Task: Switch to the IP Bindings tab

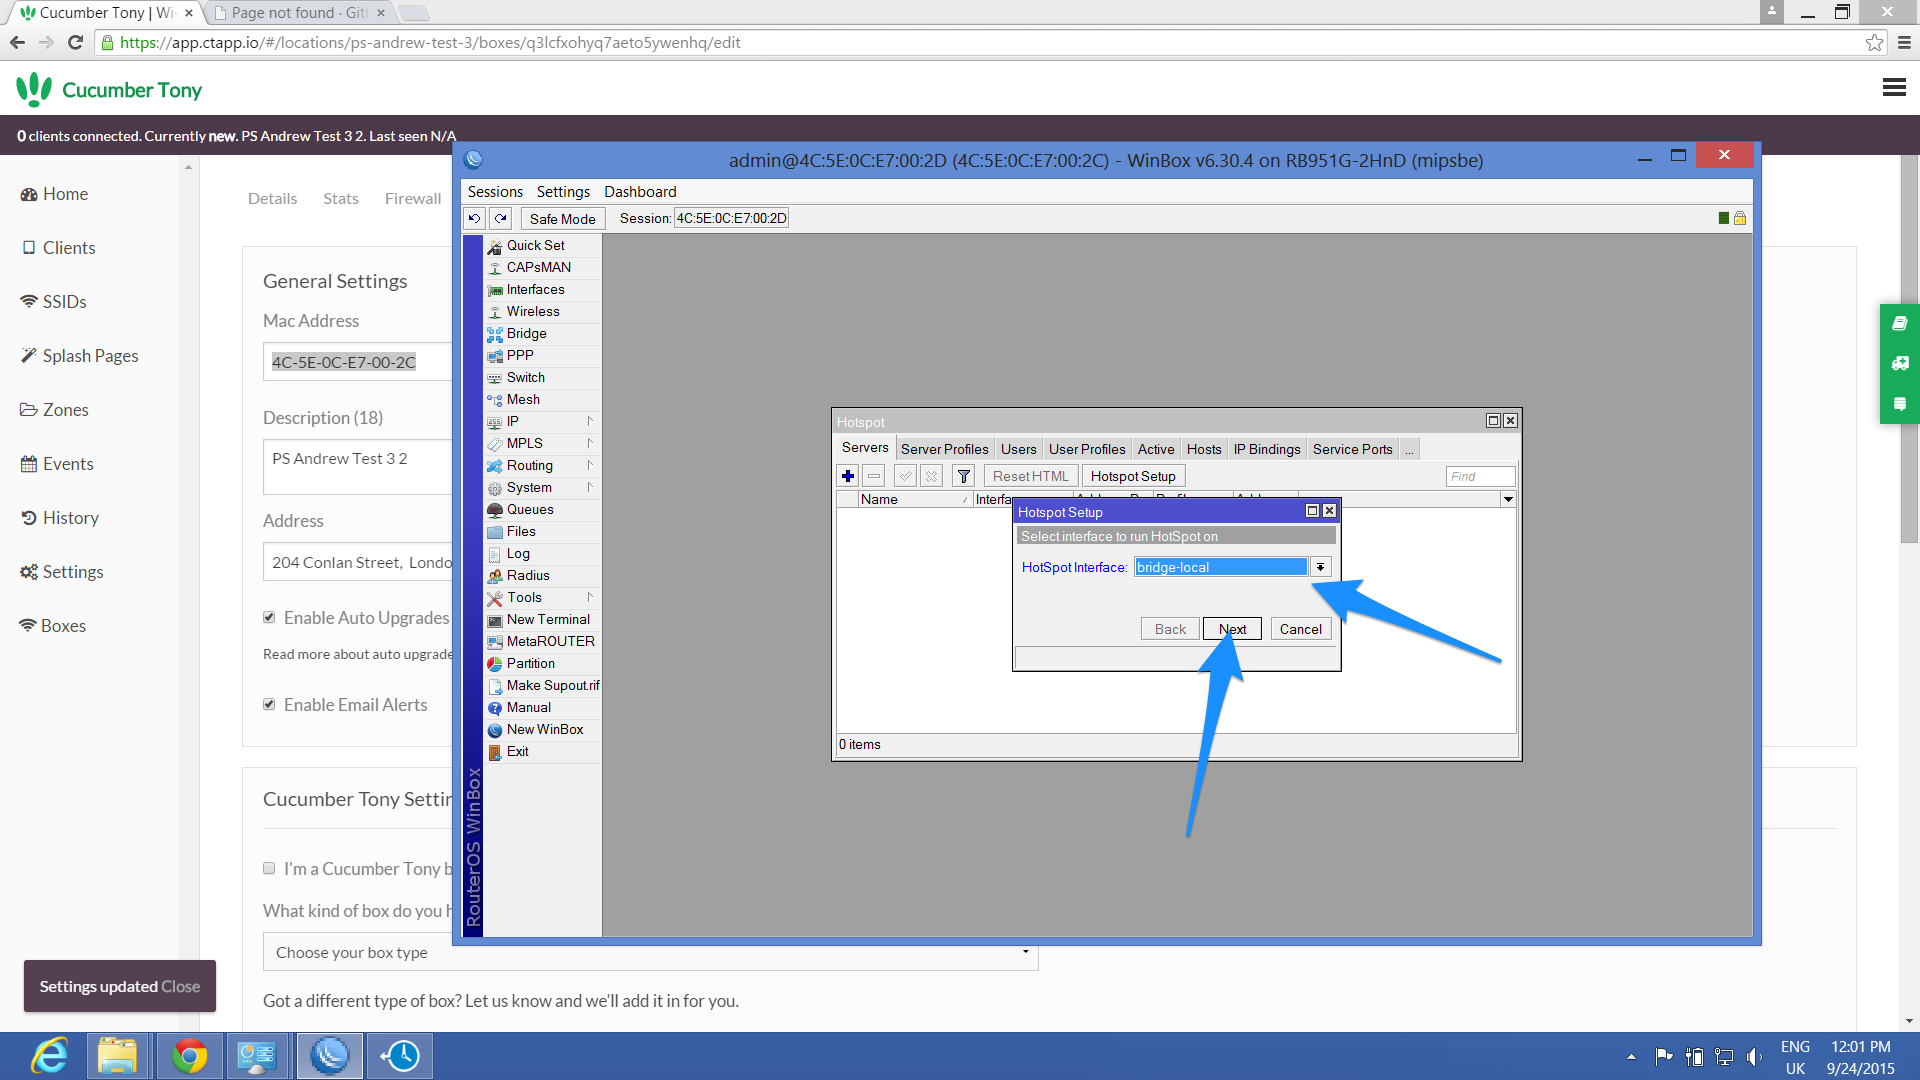Action: click(x=1267, y=450)
